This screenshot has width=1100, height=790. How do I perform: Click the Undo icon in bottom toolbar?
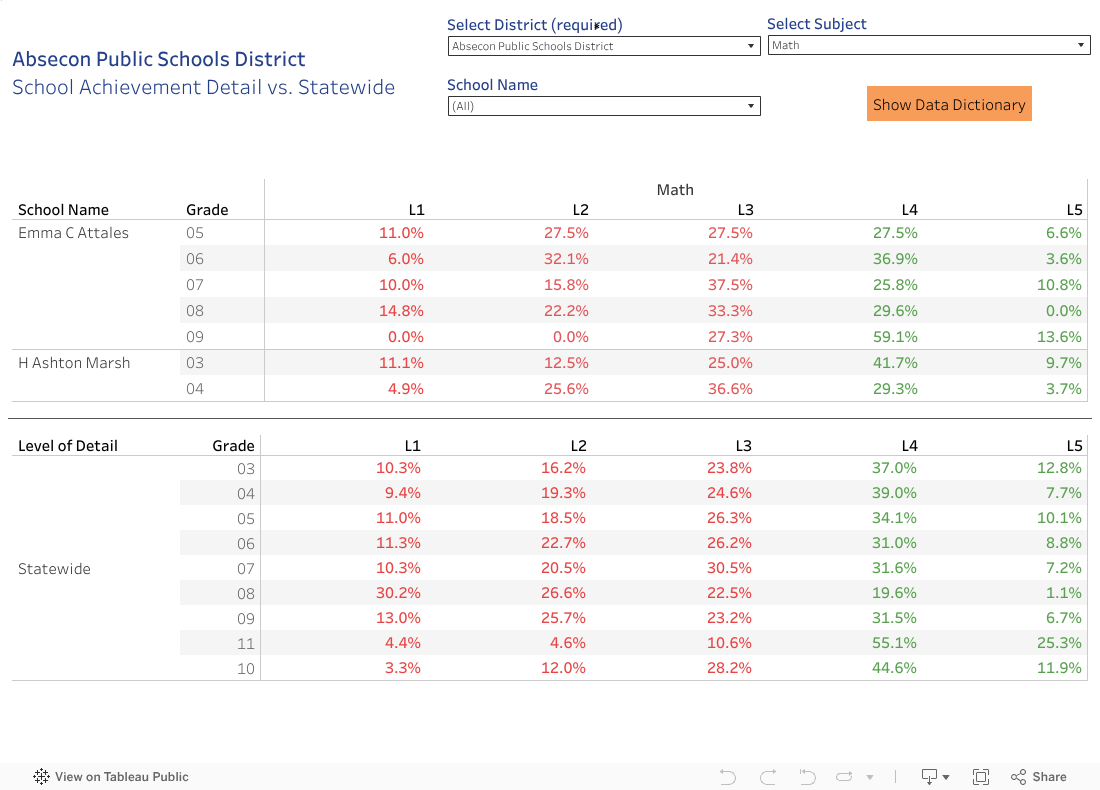728,777
